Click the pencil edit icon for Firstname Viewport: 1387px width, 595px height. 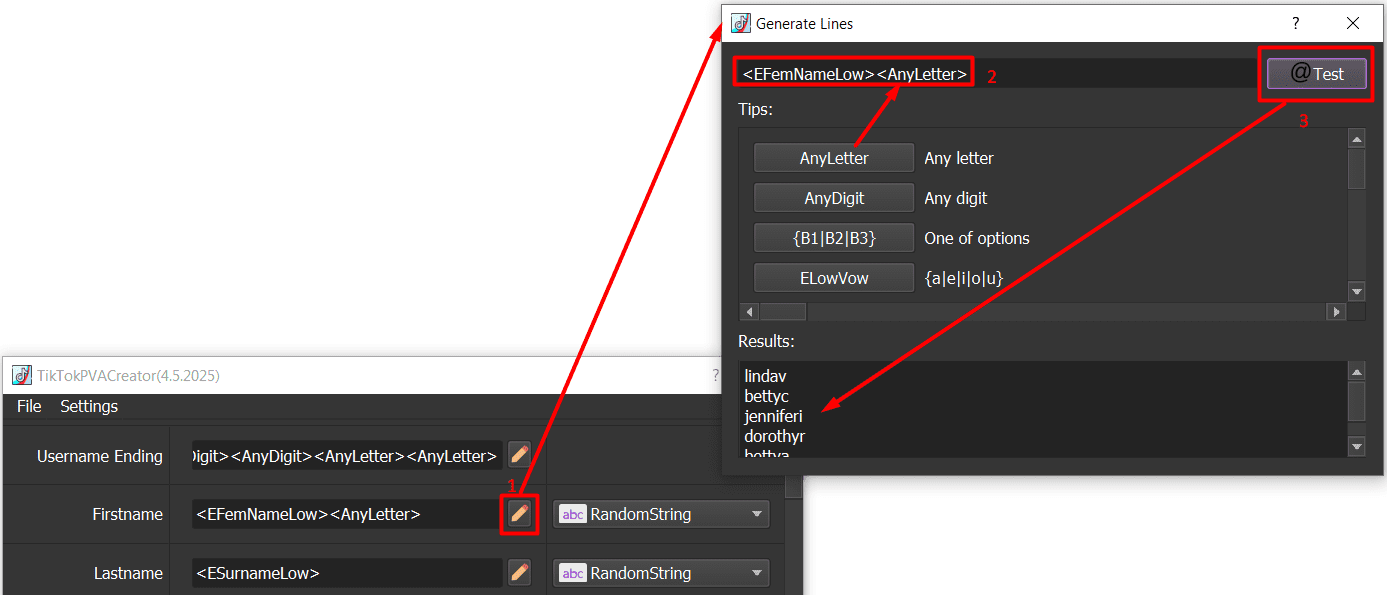[x=519, y=514]
